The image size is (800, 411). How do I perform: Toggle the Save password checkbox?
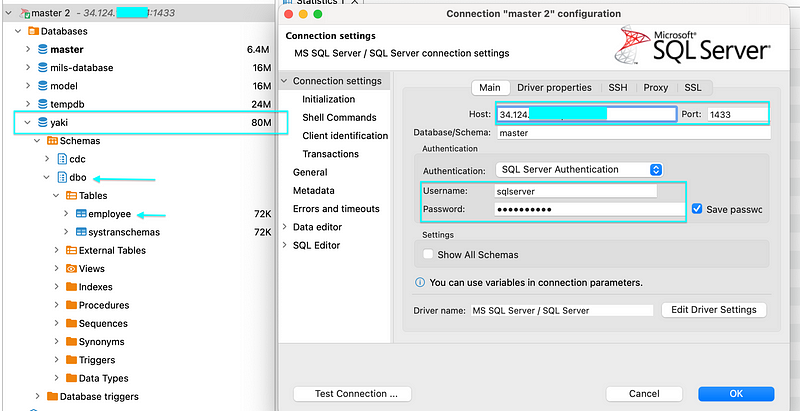click(698, 209)
